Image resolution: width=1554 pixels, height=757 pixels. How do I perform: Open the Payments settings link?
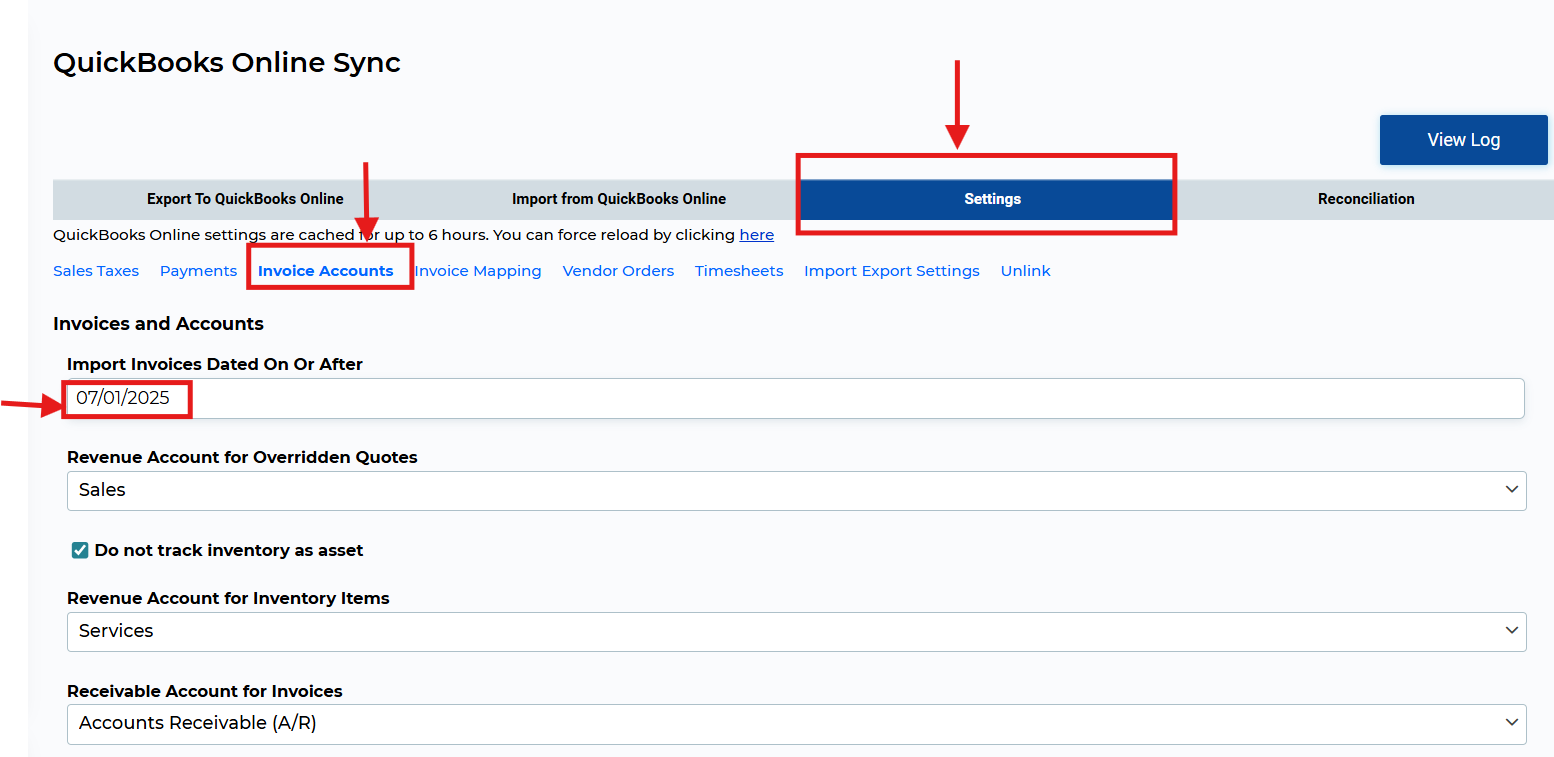point(198,271)
